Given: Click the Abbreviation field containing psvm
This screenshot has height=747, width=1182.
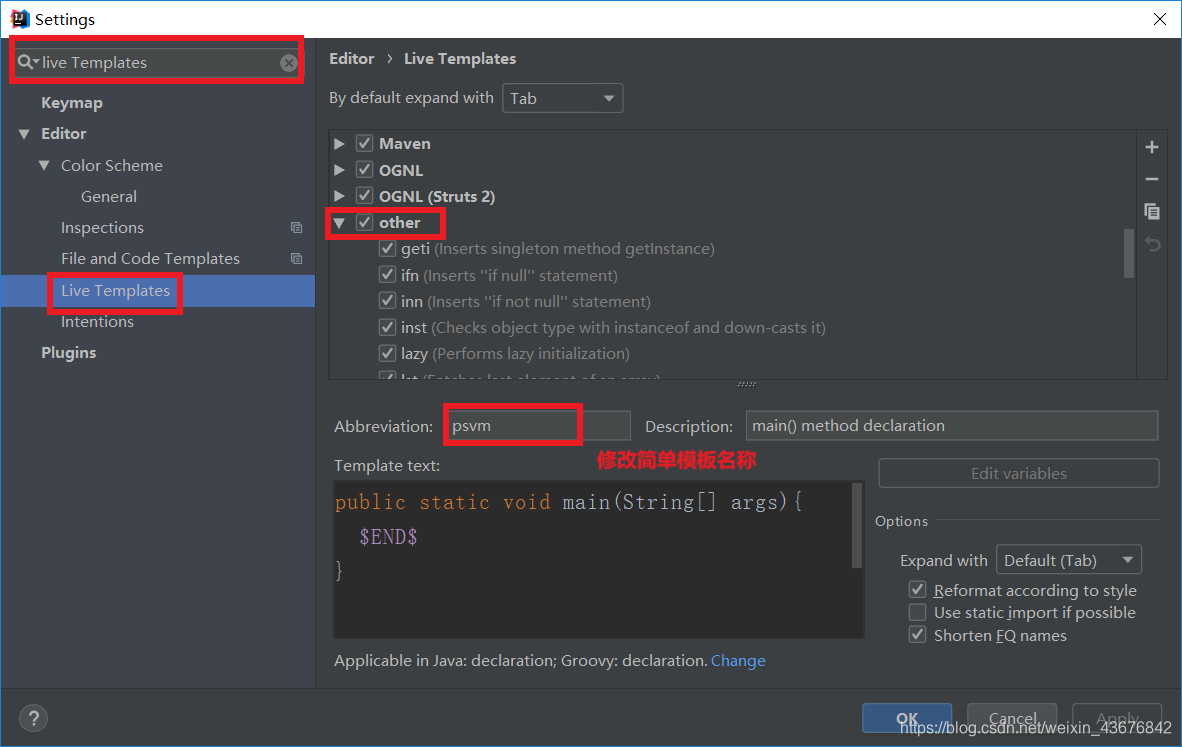Looking at the screenshot, I should pyautogui.click(x=538, y=426).
